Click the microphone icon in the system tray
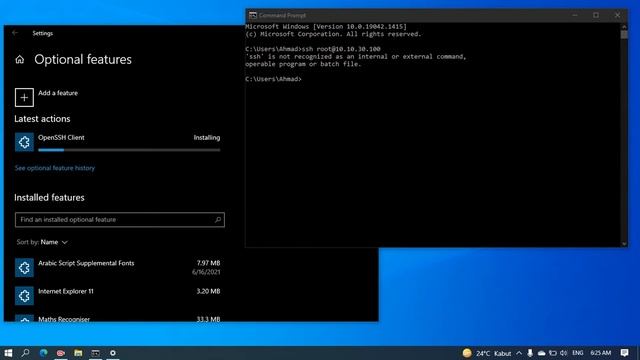 530,353
